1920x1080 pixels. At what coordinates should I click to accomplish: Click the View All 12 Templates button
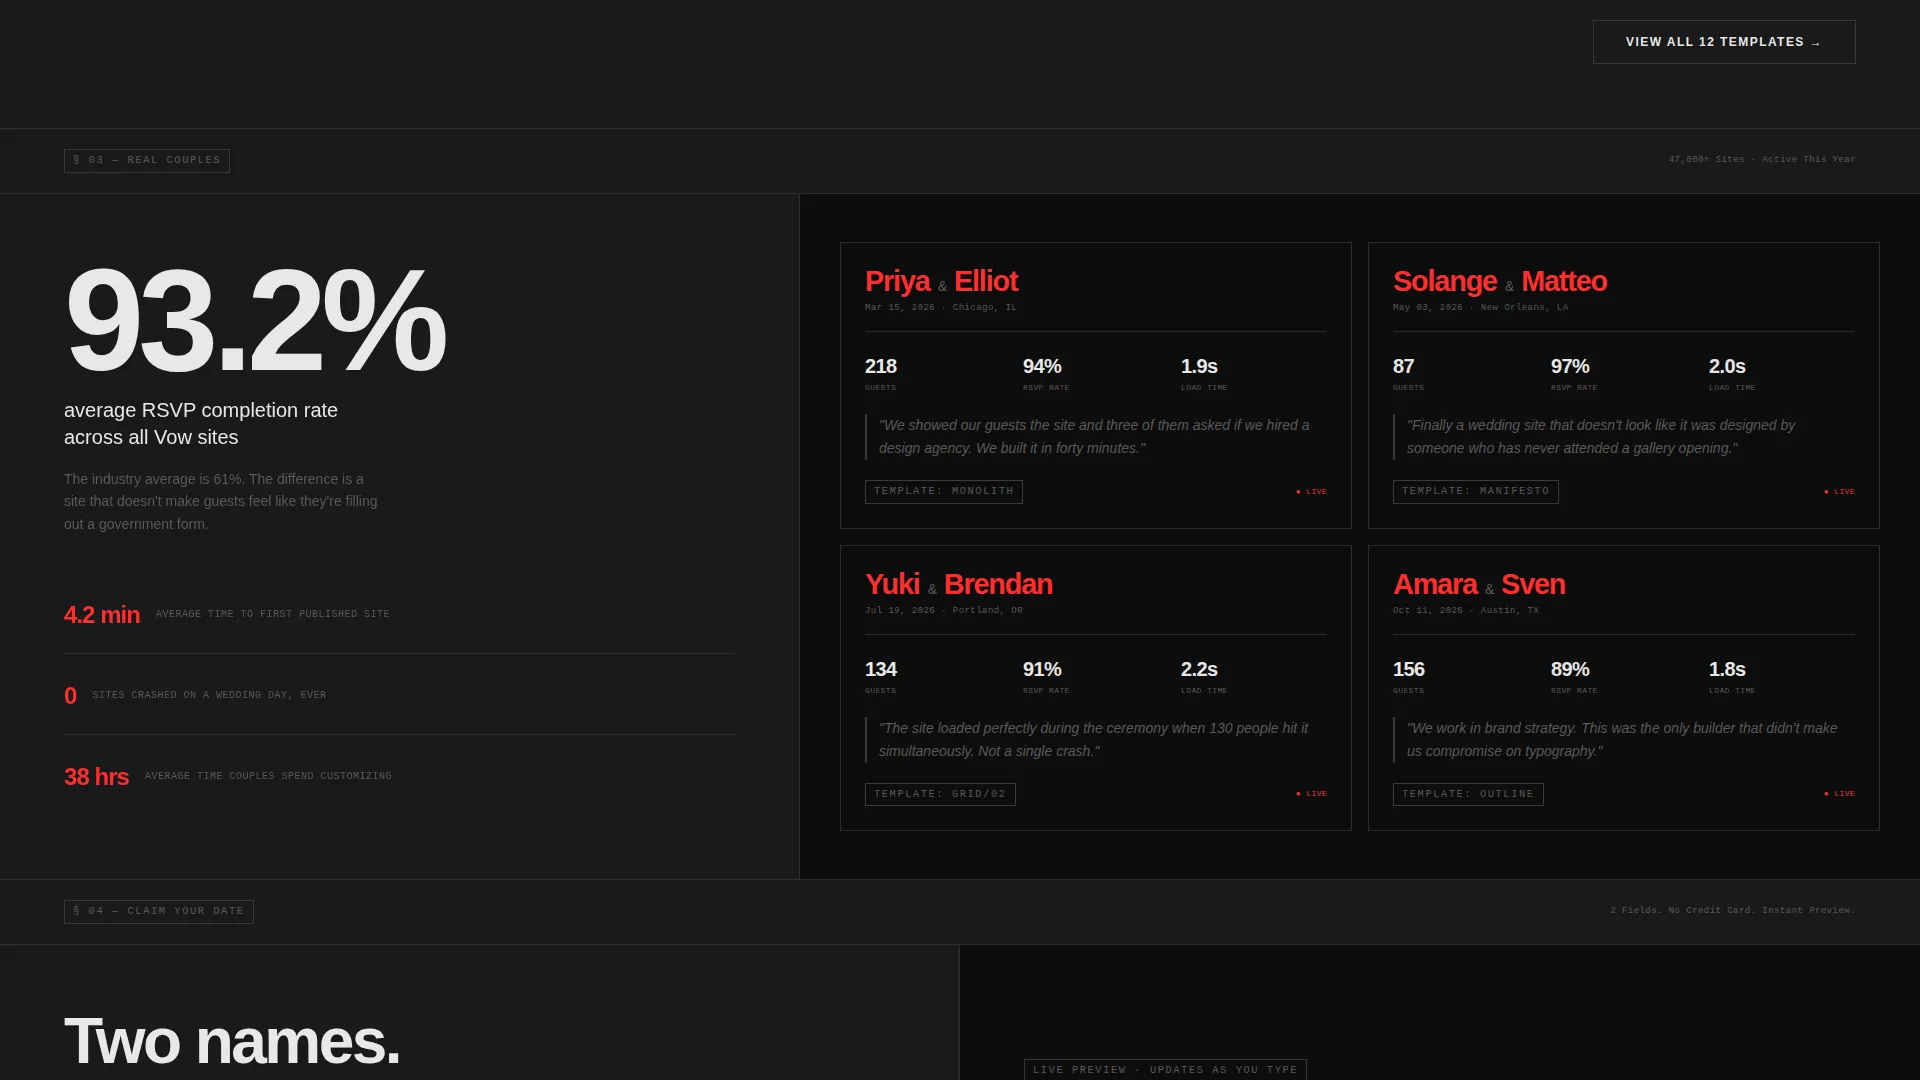1724,42
